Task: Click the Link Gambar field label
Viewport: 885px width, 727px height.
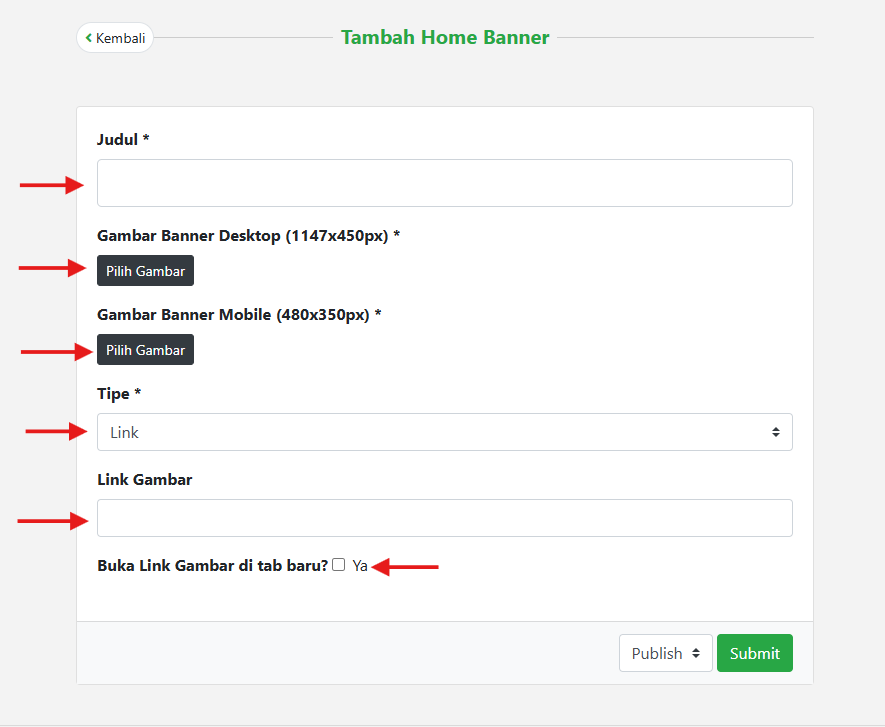Action: click(144, 480)
